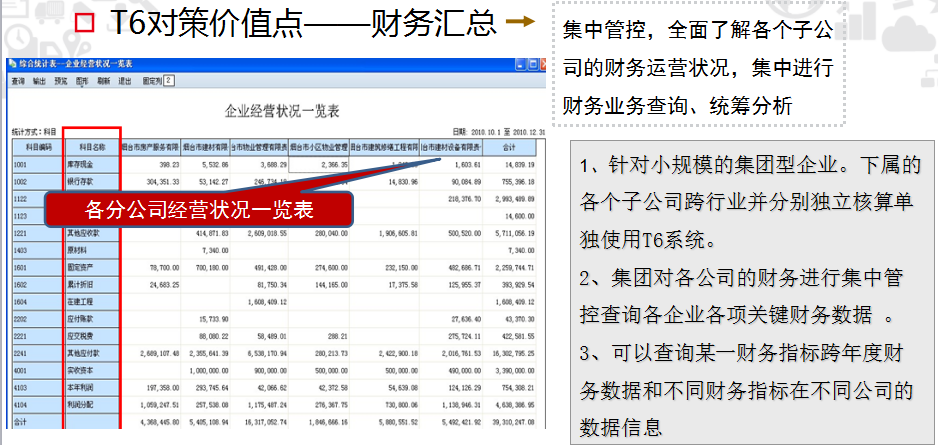
Task: Select account code 1221 row
Action: [38, 233]
